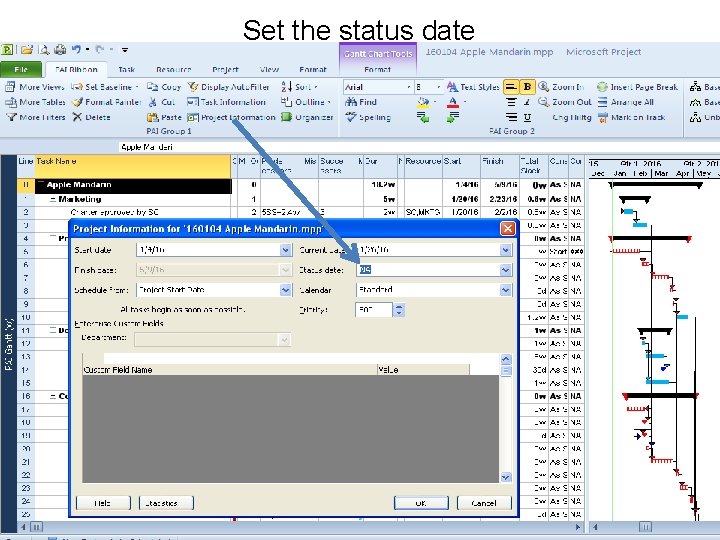Click the Find binoculars icon
This screenshot has height=540, width=720.
coord(351,102)
